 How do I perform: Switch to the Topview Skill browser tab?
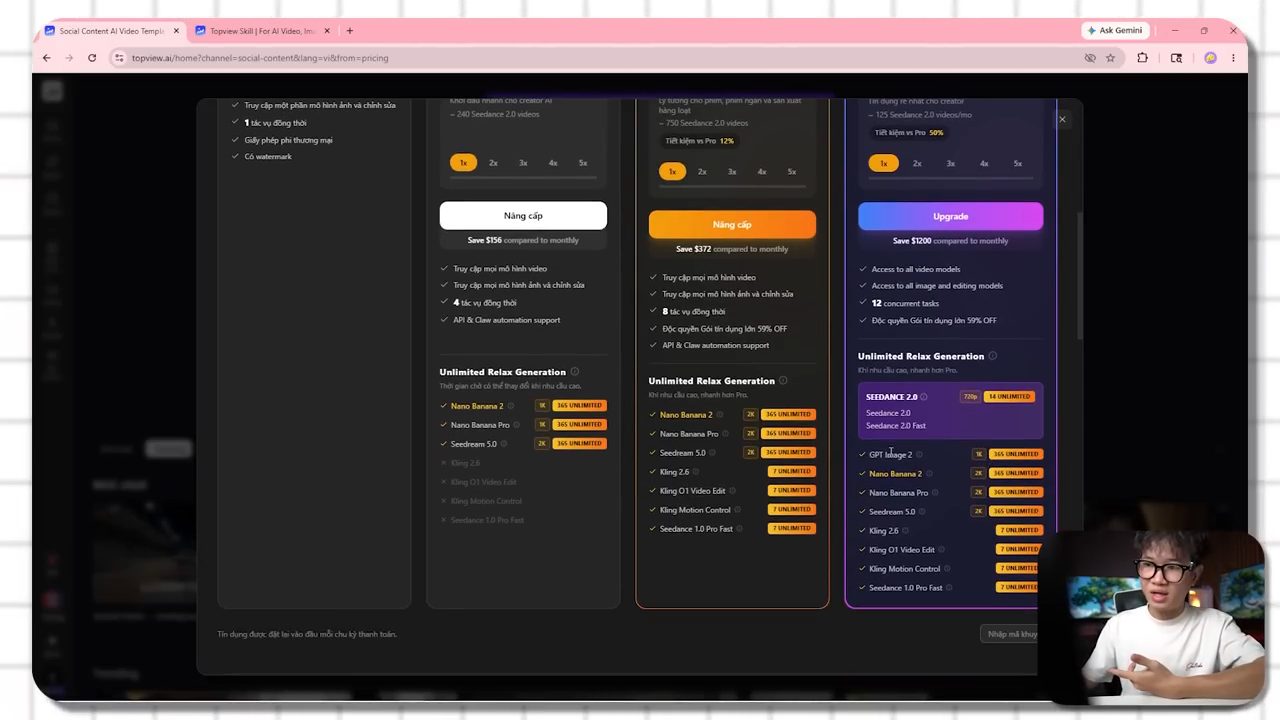pos(262,31)
